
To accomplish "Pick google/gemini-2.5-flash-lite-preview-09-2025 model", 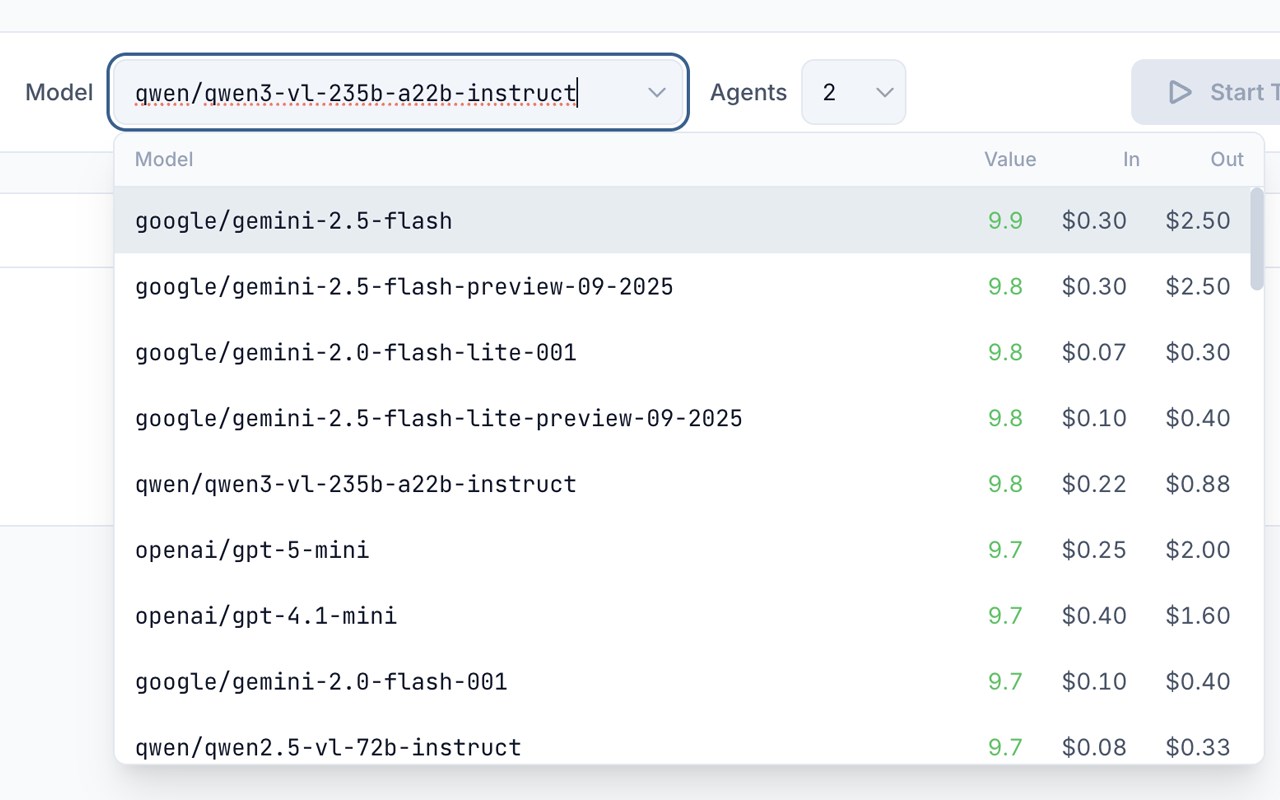I will (x=438, y=418).
